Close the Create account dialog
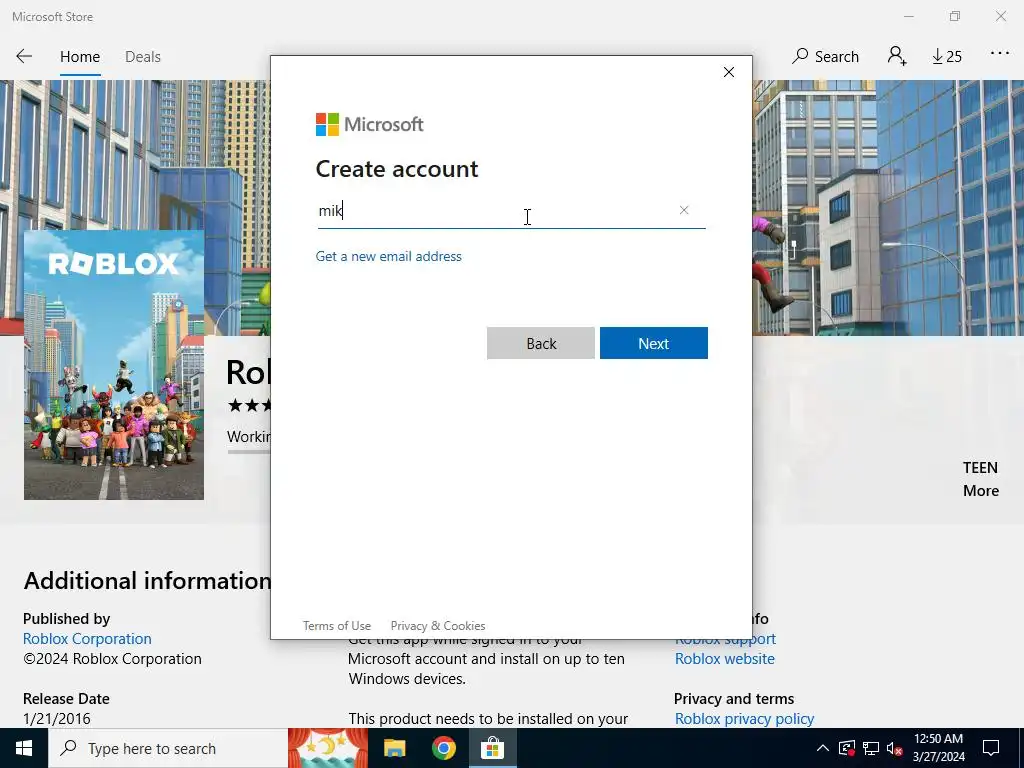Screen dimensions: 1024x768 729,72
